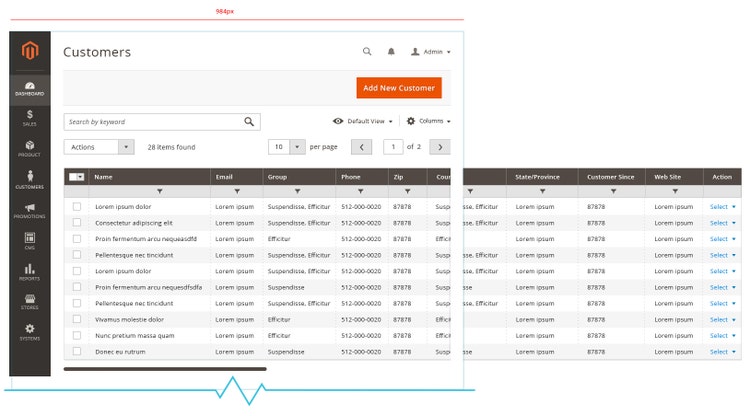Open the Stores section icon
750x416 pixels.
point(30,301)
